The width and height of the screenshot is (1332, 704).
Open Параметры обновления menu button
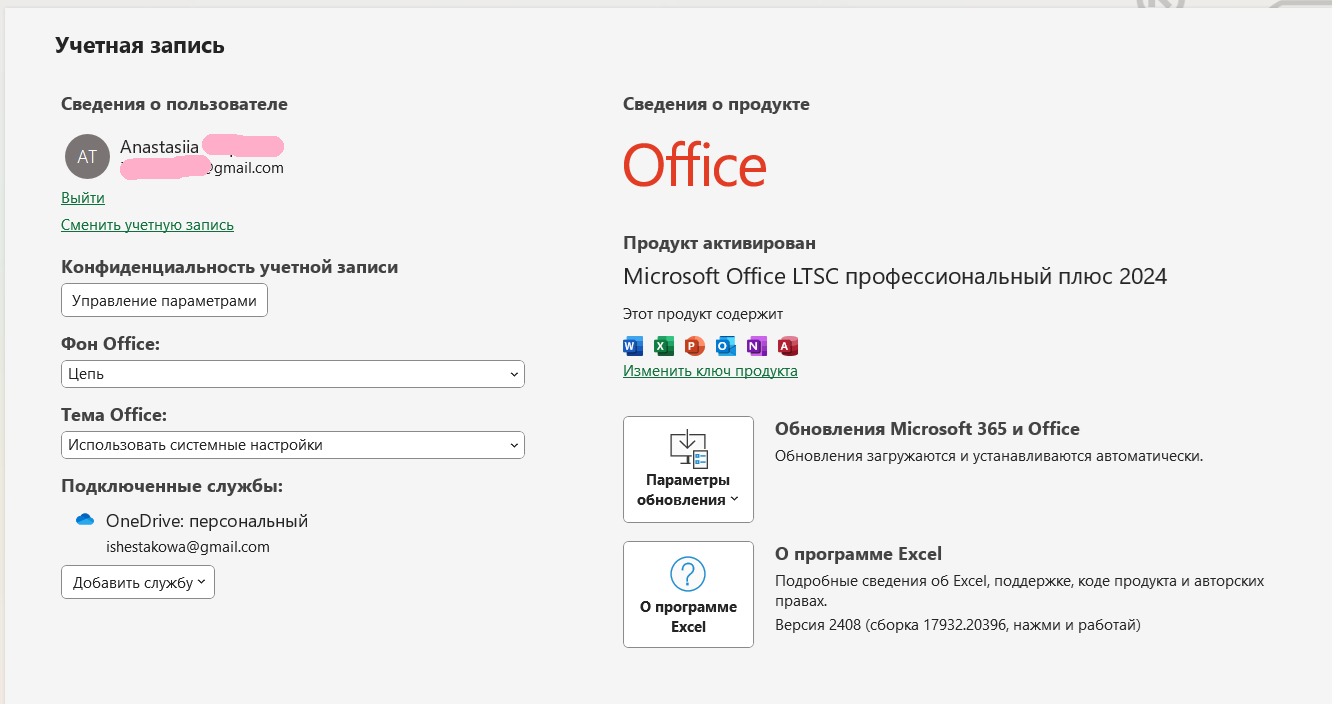pyautogui.click(x=688, y=469)
